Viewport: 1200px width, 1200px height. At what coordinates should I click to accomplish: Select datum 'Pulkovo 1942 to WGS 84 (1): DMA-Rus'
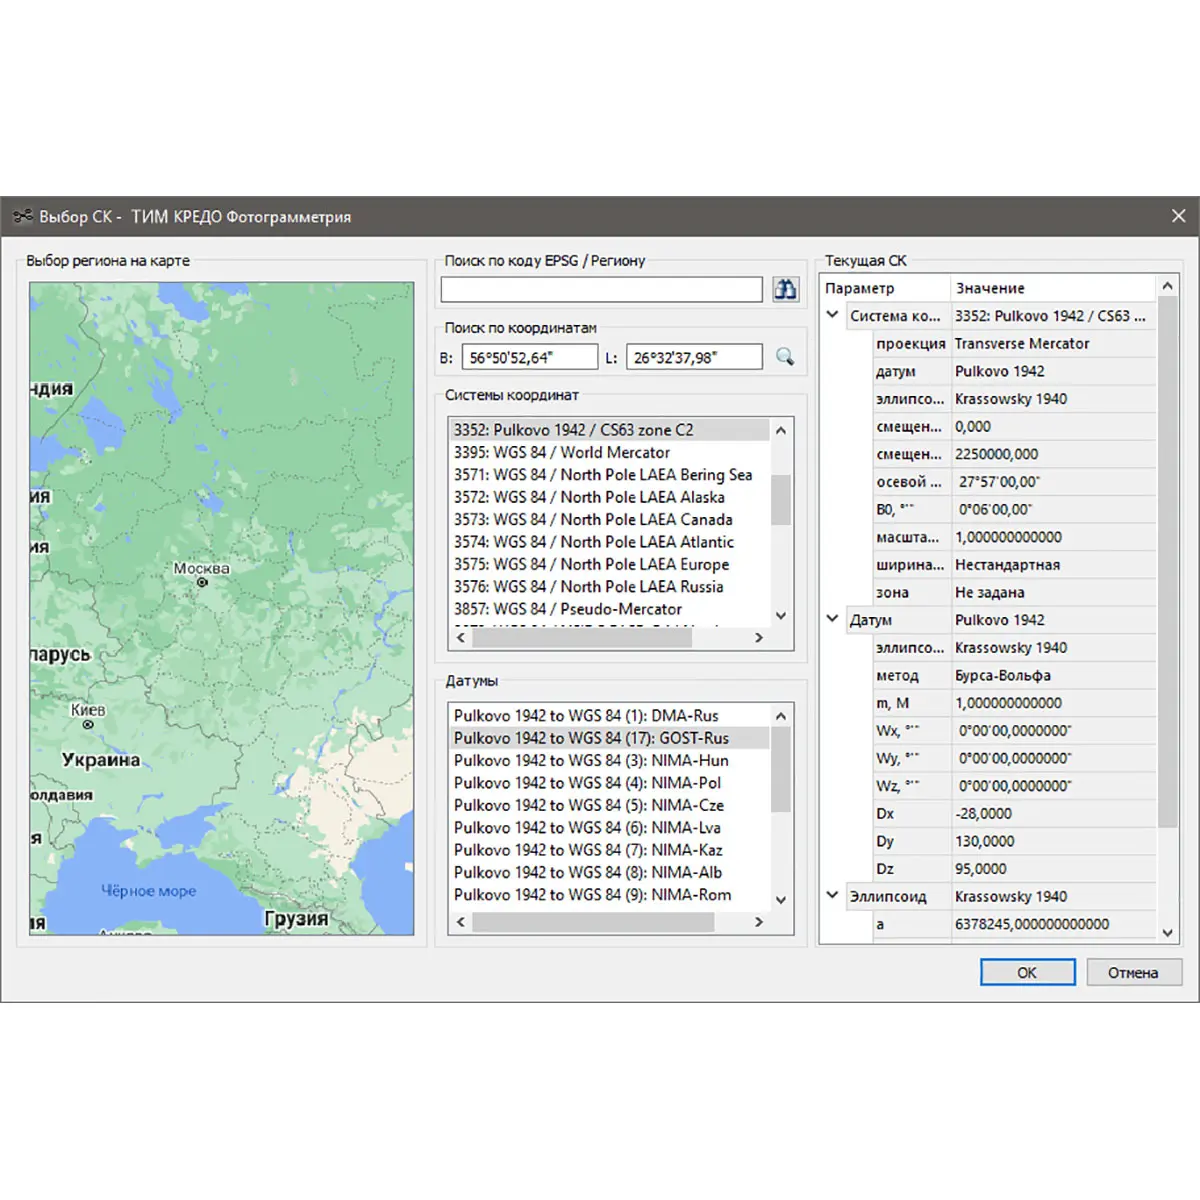pos(585,716)
